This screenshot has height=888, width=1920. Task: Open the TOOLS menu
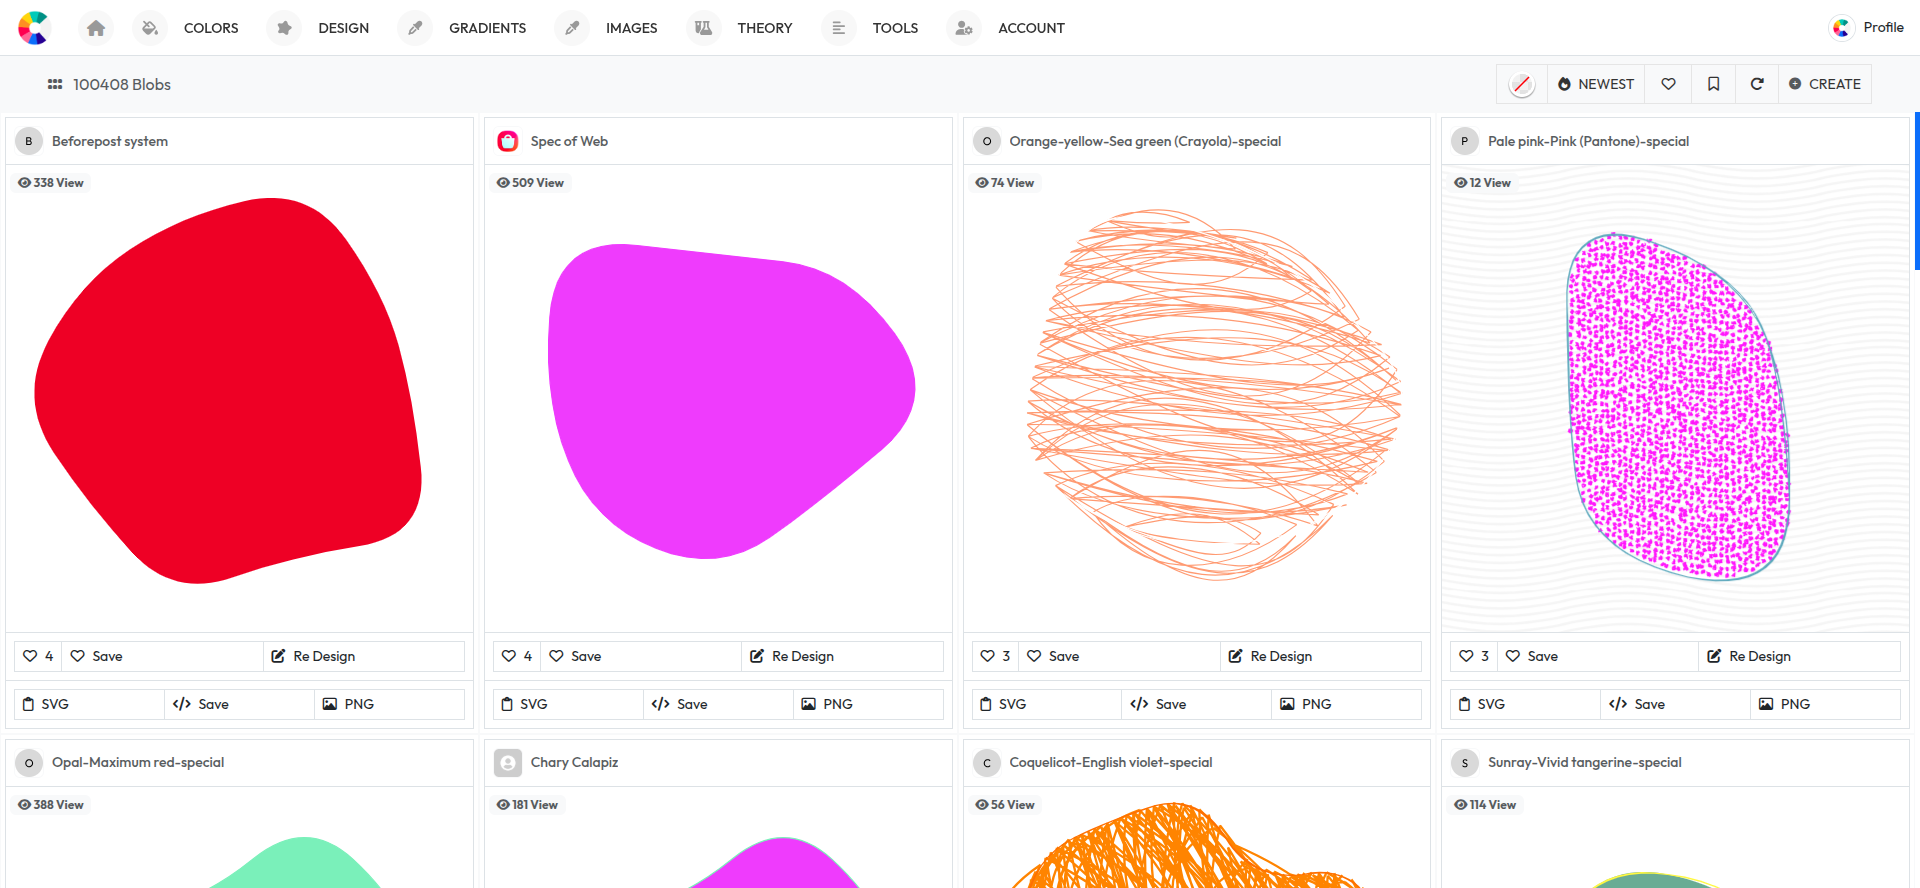point(895,28)
